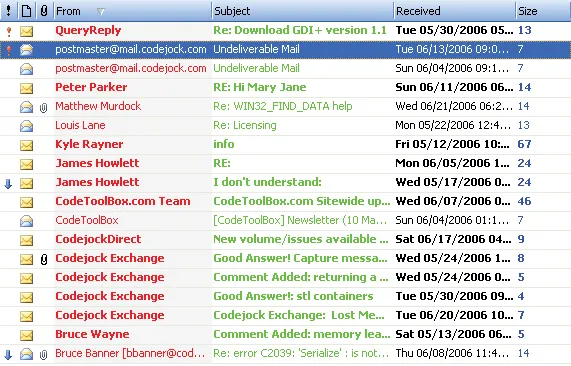571x366 pixels.
Task: Click unread envelope icon for Peter Parker message
Action: (26, 88)
